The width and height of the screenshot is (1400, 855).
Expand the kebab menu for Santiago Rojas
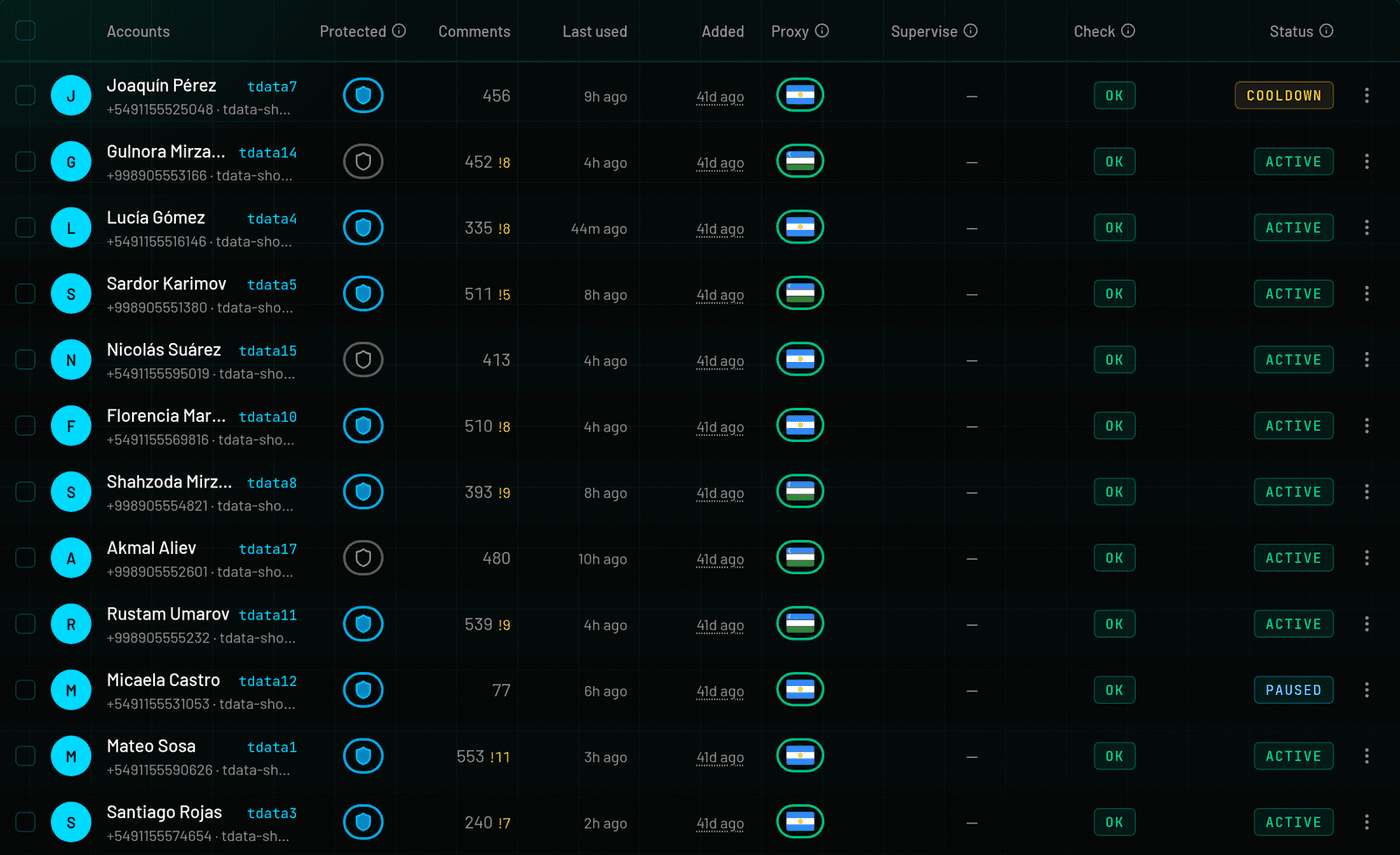(x=1367, y=821)
